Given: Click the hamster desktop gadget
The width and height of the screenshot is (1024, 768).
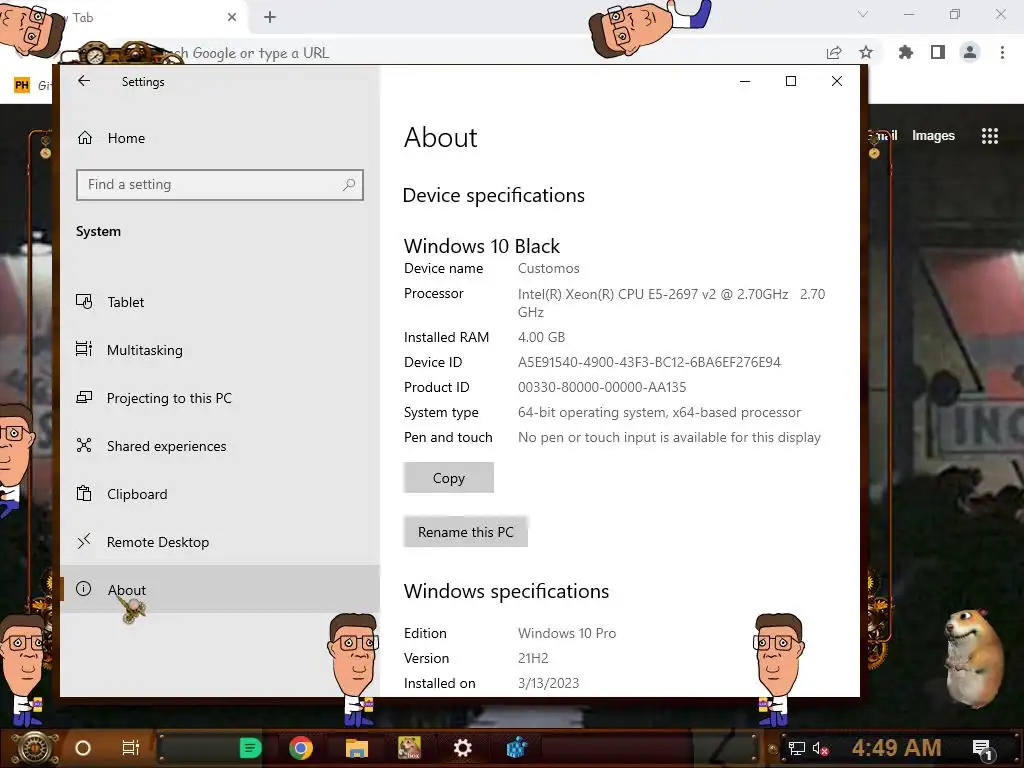Looking at the screenshot, I should tap(973, 658).
